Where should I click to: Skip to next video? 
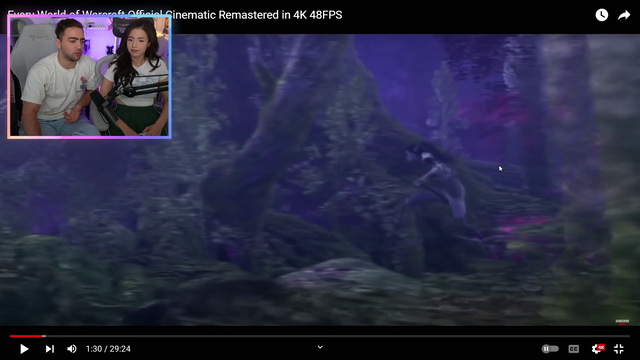click(49, 349)
